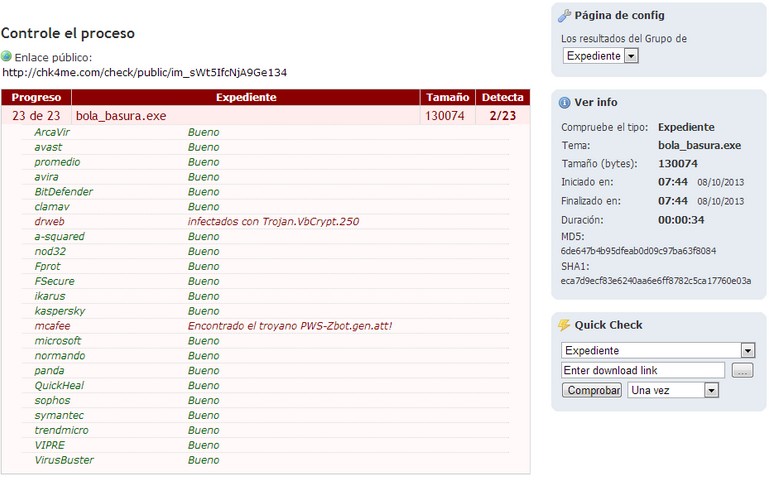Click the 23 de 23 progress cell
Image resolution: width=769 pixels, height=482 pixels.
click(36, 116)
